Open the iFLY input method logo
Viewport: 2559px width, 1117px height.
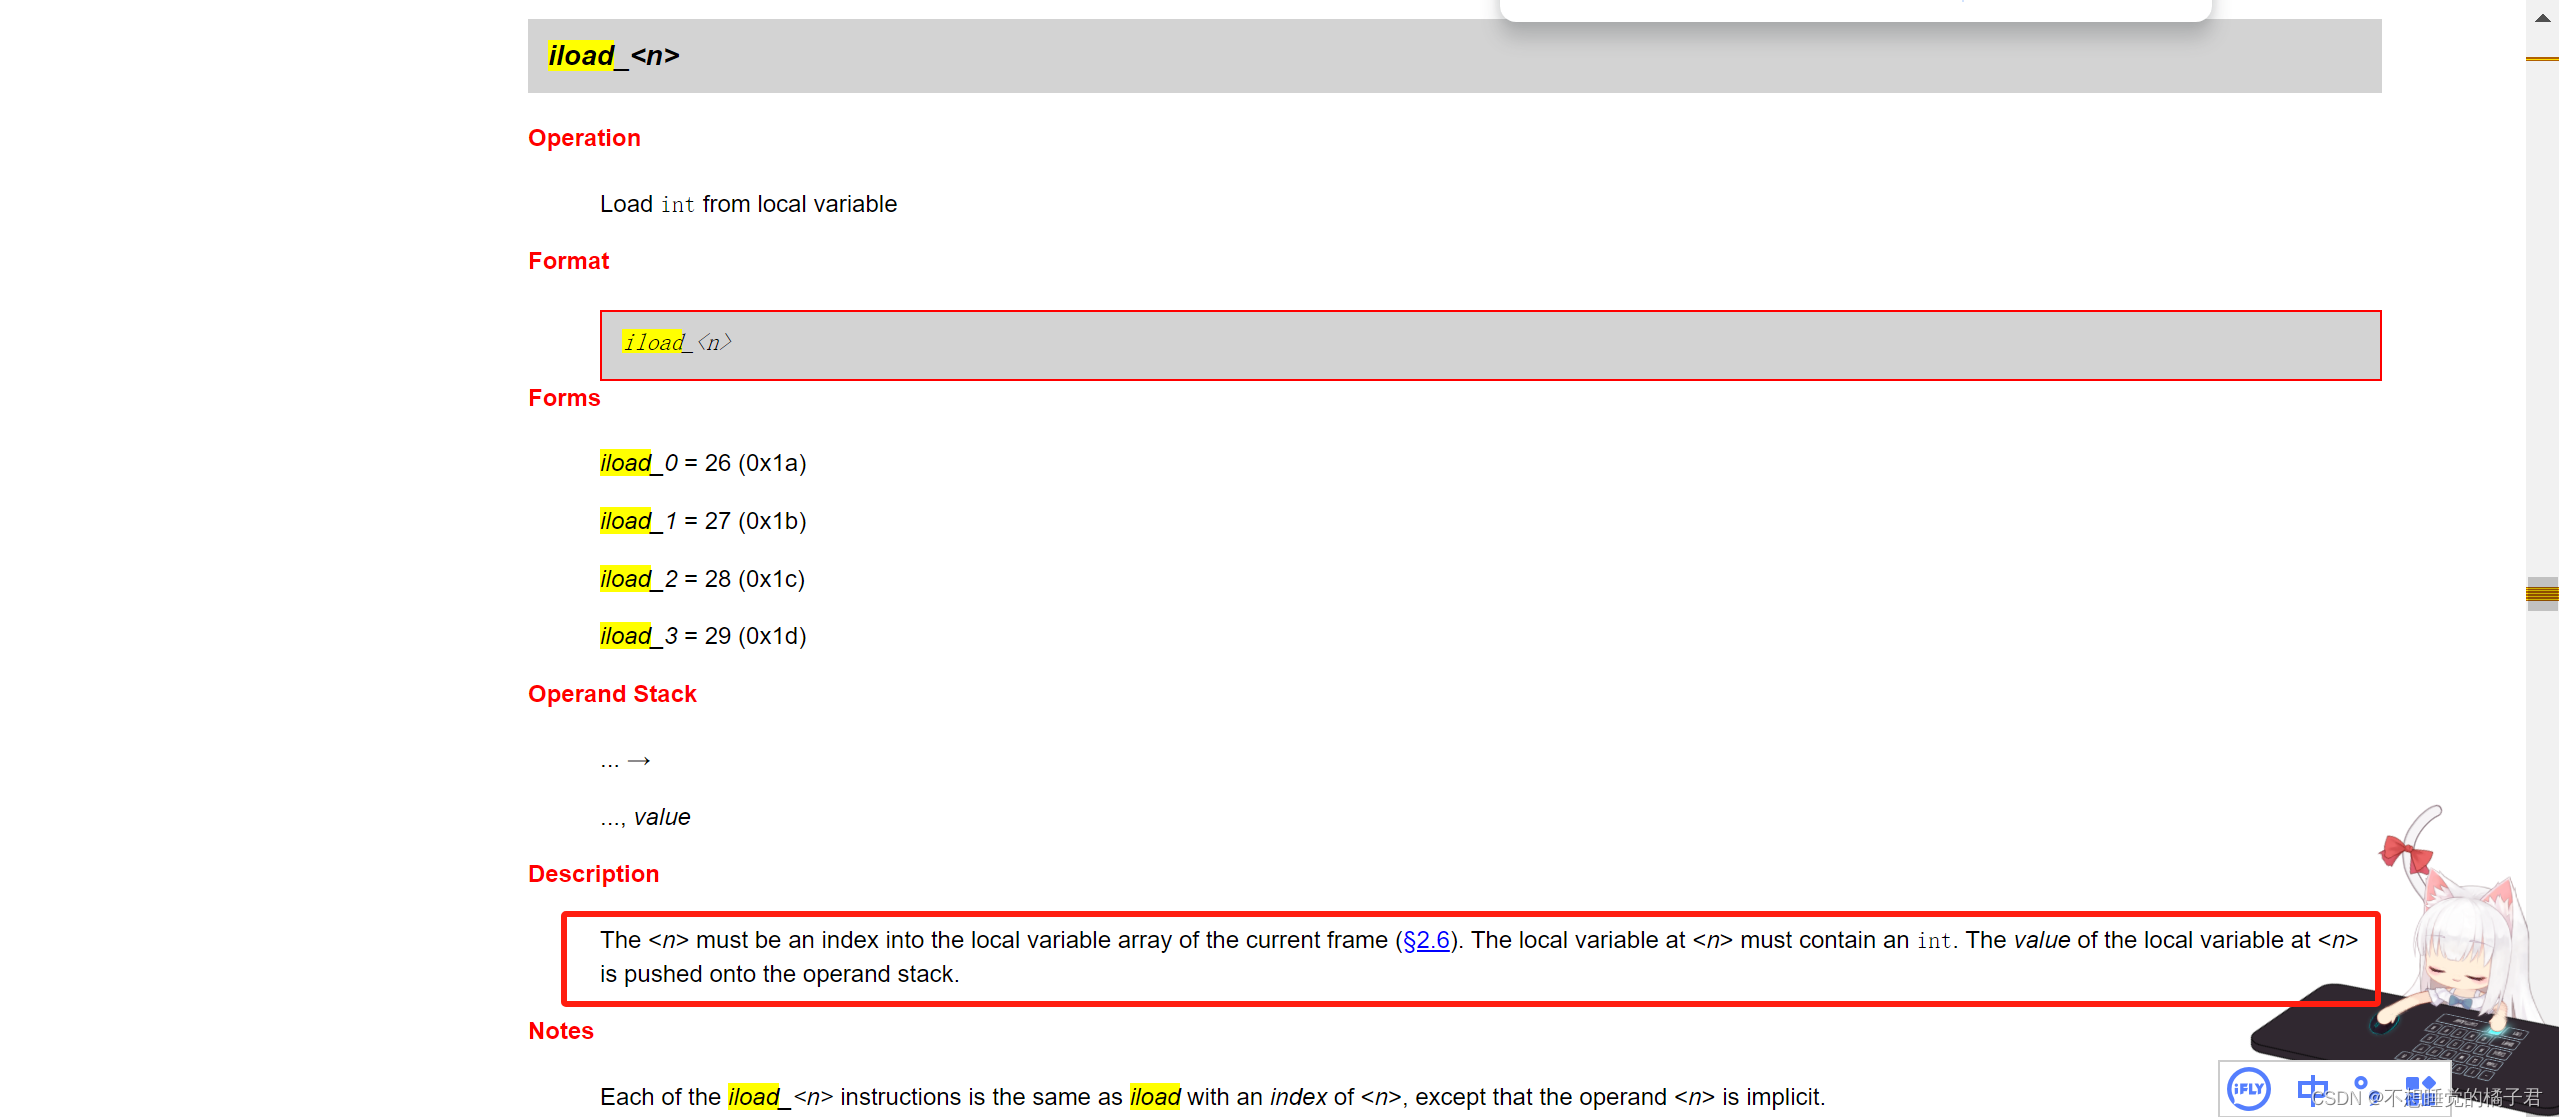[2248, 1089]
